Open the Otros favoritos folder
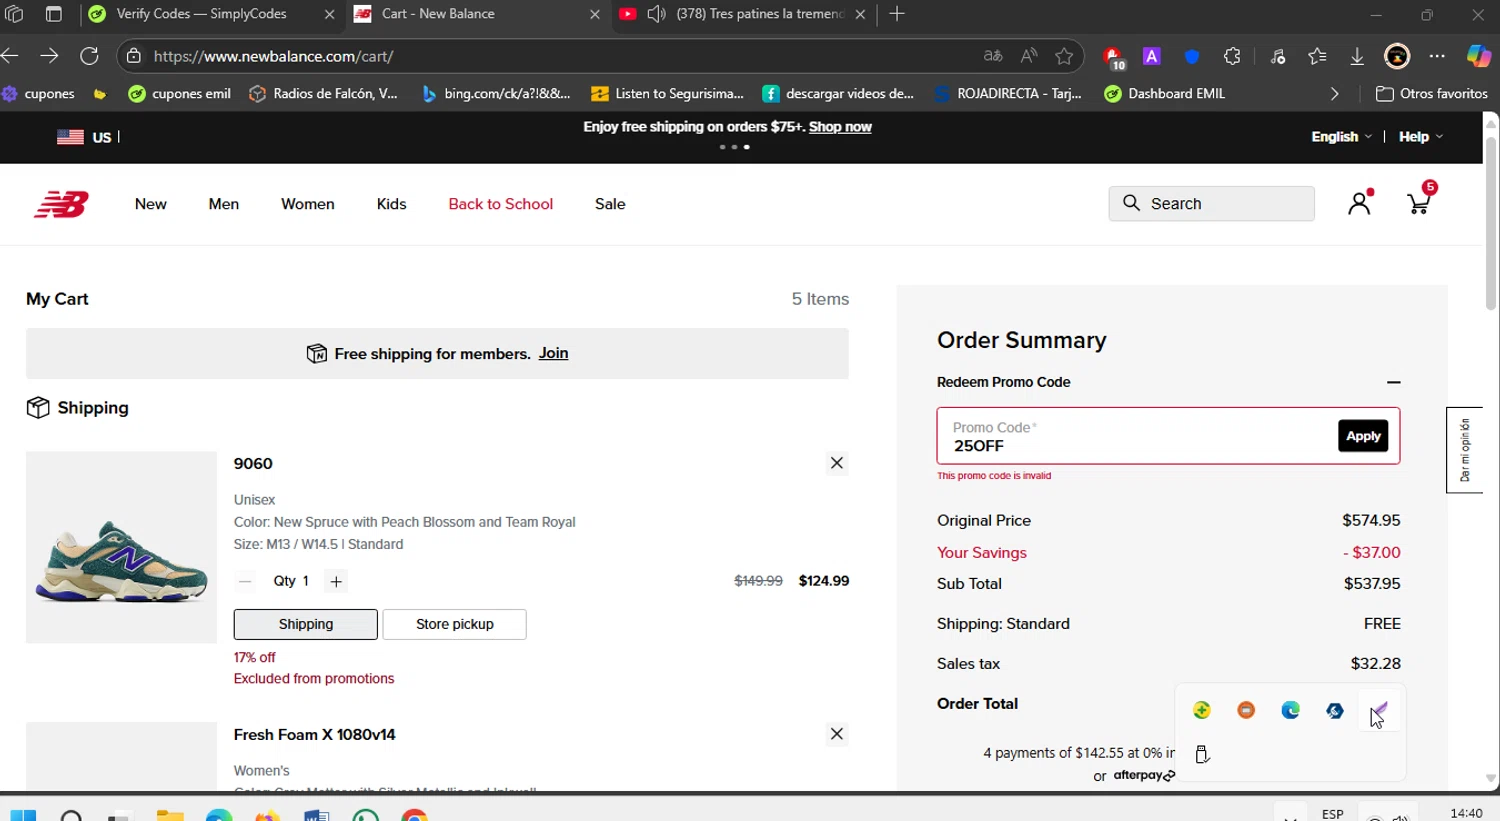 point(1432,94)
